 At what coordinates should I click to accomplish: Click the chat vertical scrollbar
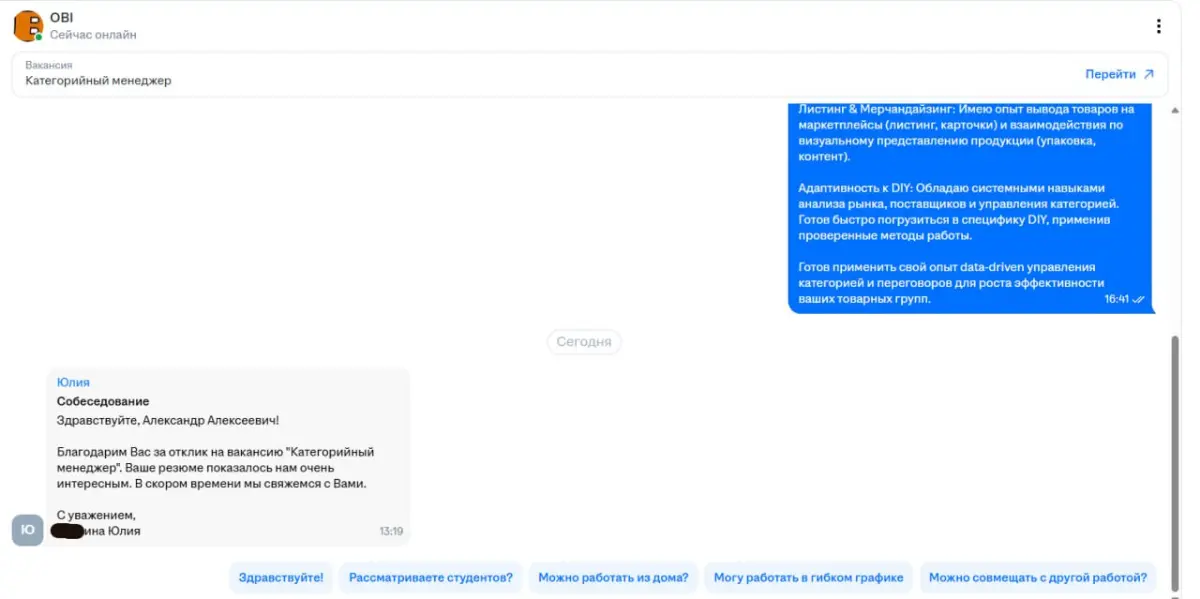coord(1175,450)
